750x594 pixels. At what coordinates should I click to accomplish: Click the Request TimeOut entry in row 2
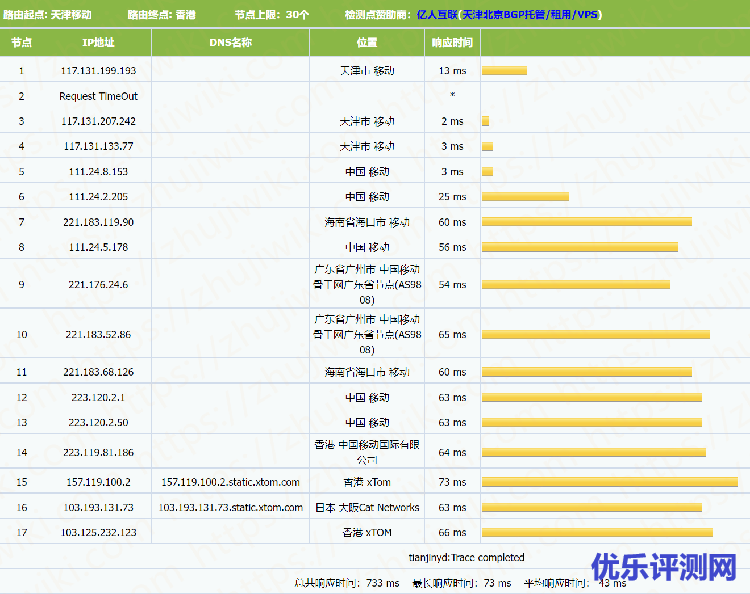coord(98,96)
